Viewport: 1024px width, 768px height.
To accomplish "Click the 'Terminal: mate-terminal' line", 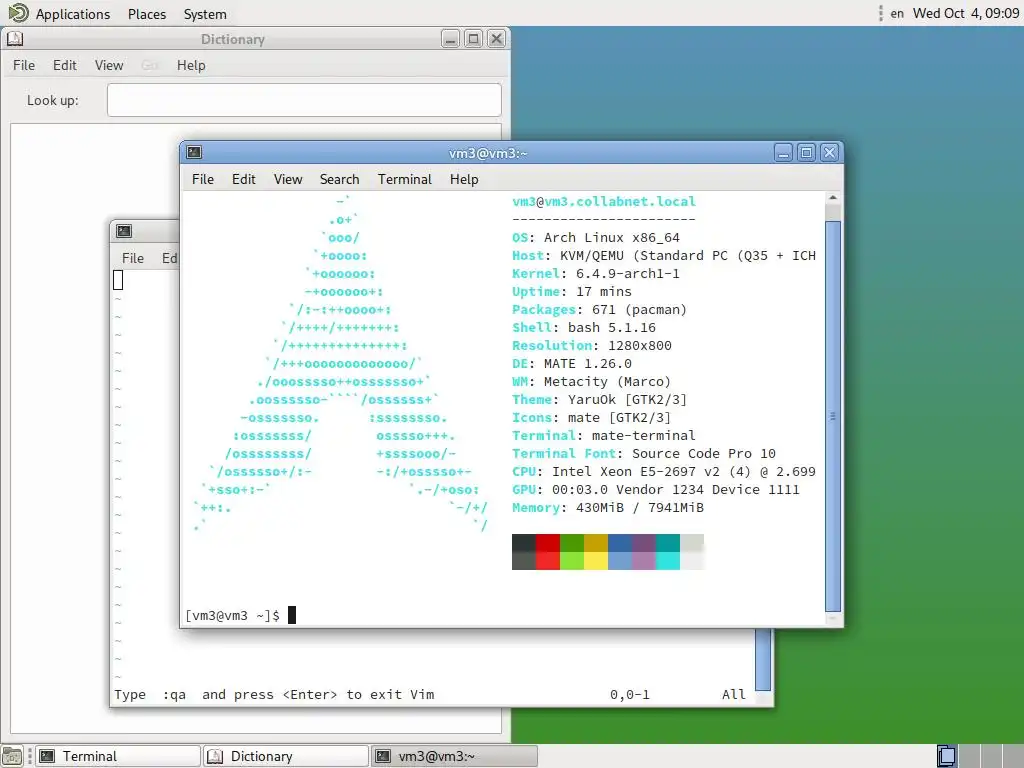I will click(x=603, y=436).
